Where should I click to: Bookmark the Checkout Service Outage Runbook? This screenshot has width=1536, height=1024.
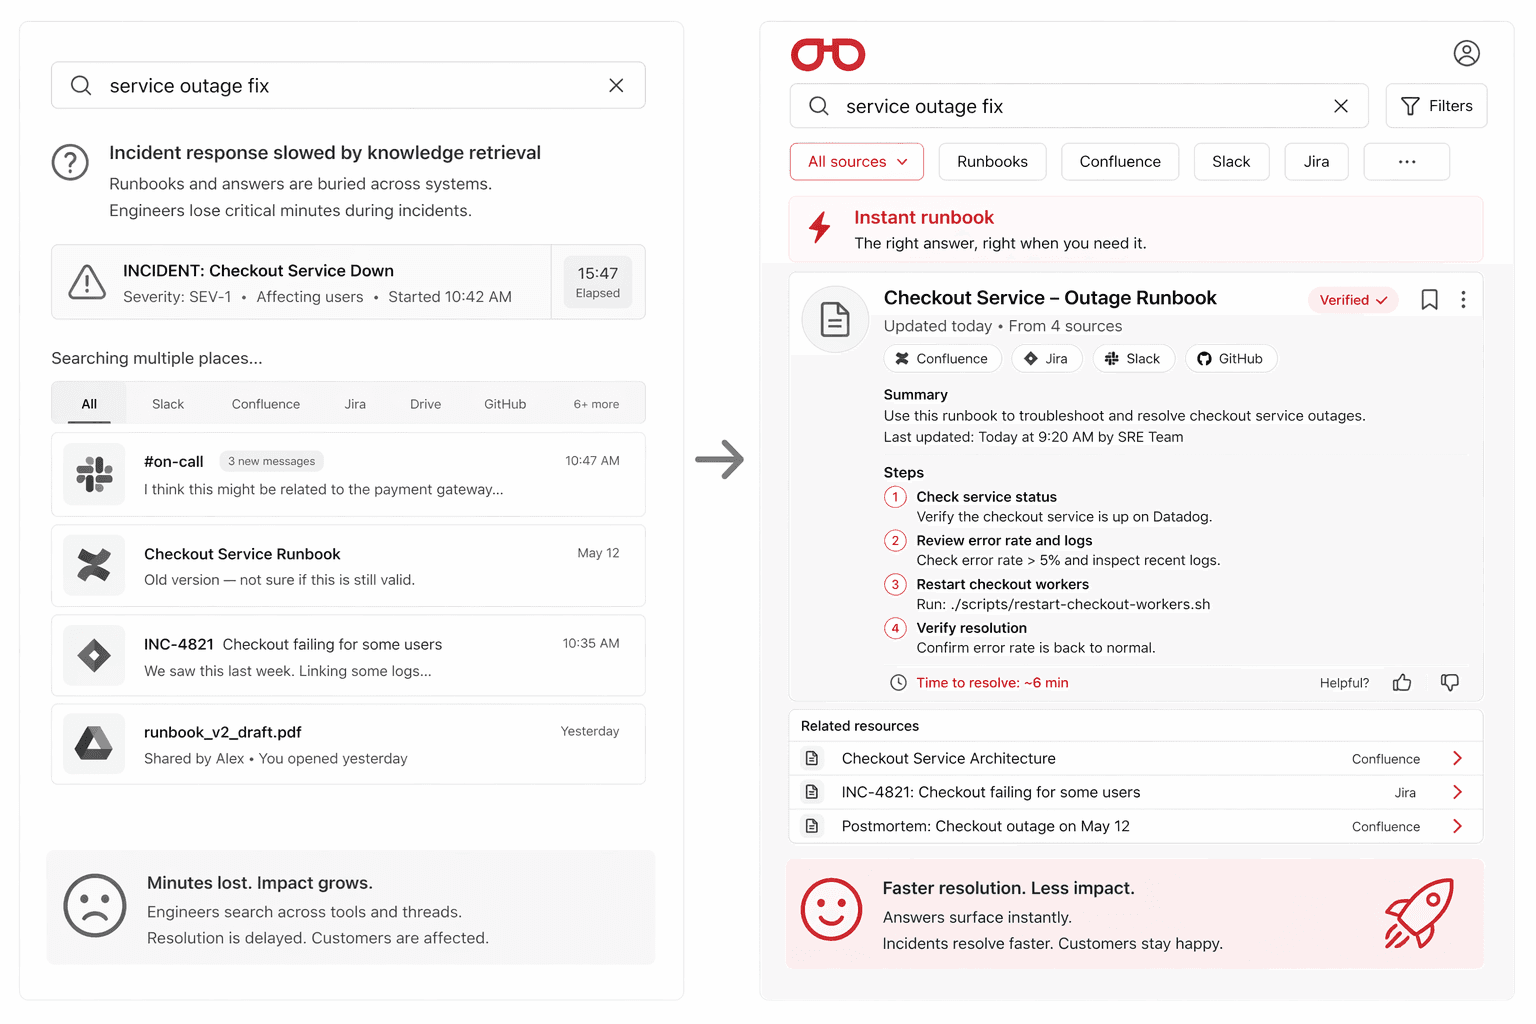click(1430, 300)
